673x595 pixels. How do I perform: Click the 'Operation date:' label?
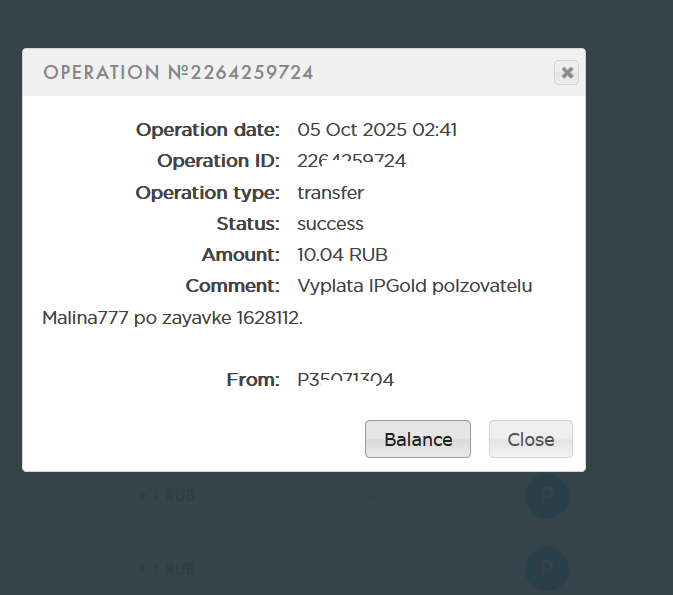pos(208,129)
